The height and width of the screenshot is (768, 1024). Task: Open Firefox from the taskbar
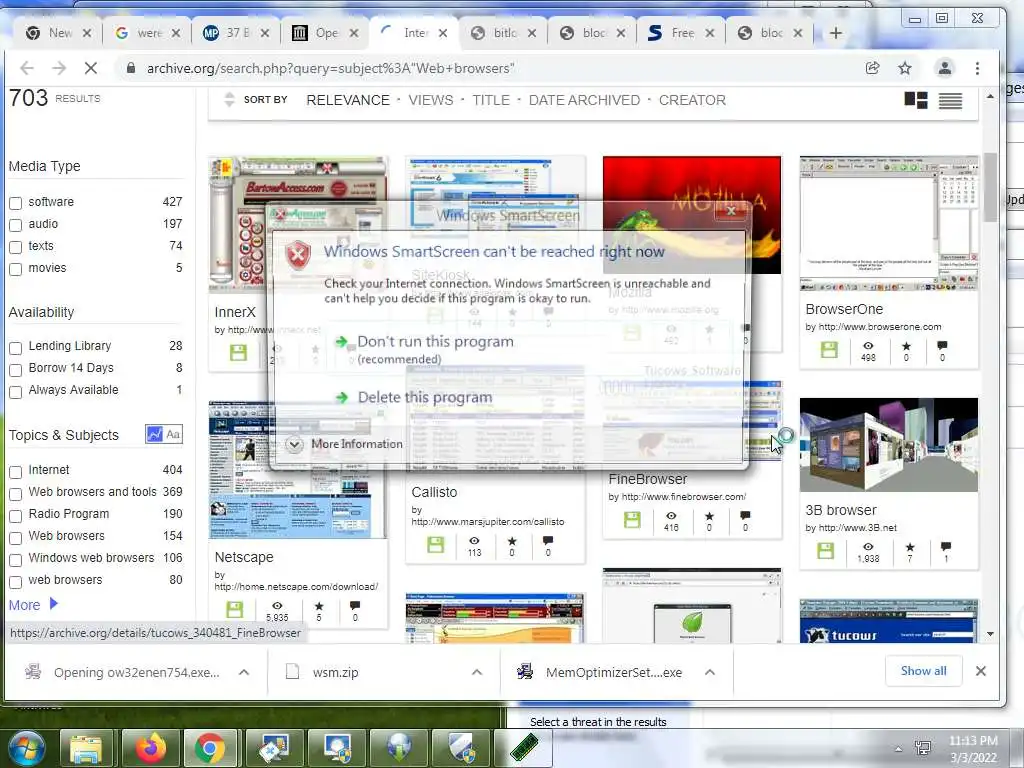coord(150,748)
